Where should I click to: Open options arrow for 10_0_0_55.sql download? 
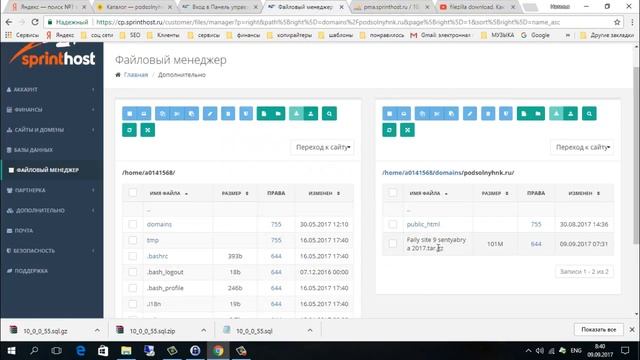click(x=310, y=330)
